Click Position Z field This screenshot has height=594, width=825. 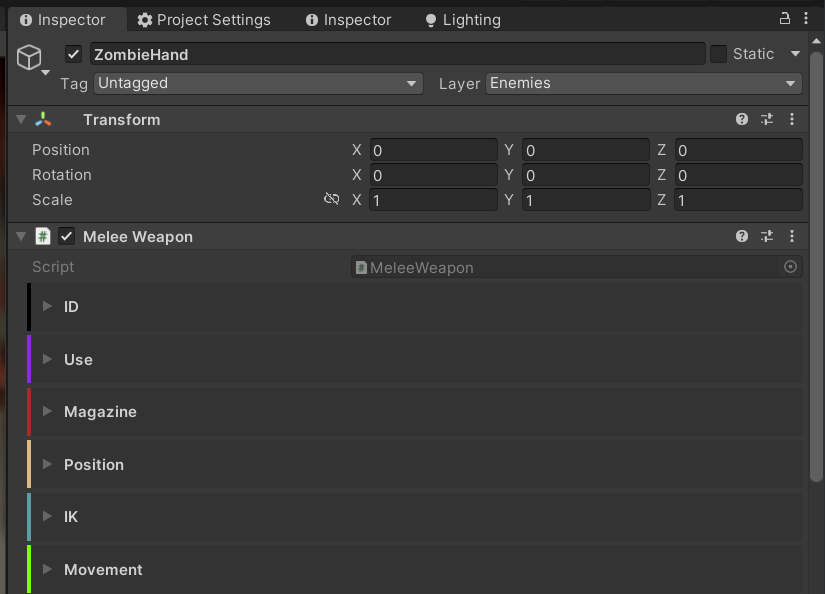738,150
